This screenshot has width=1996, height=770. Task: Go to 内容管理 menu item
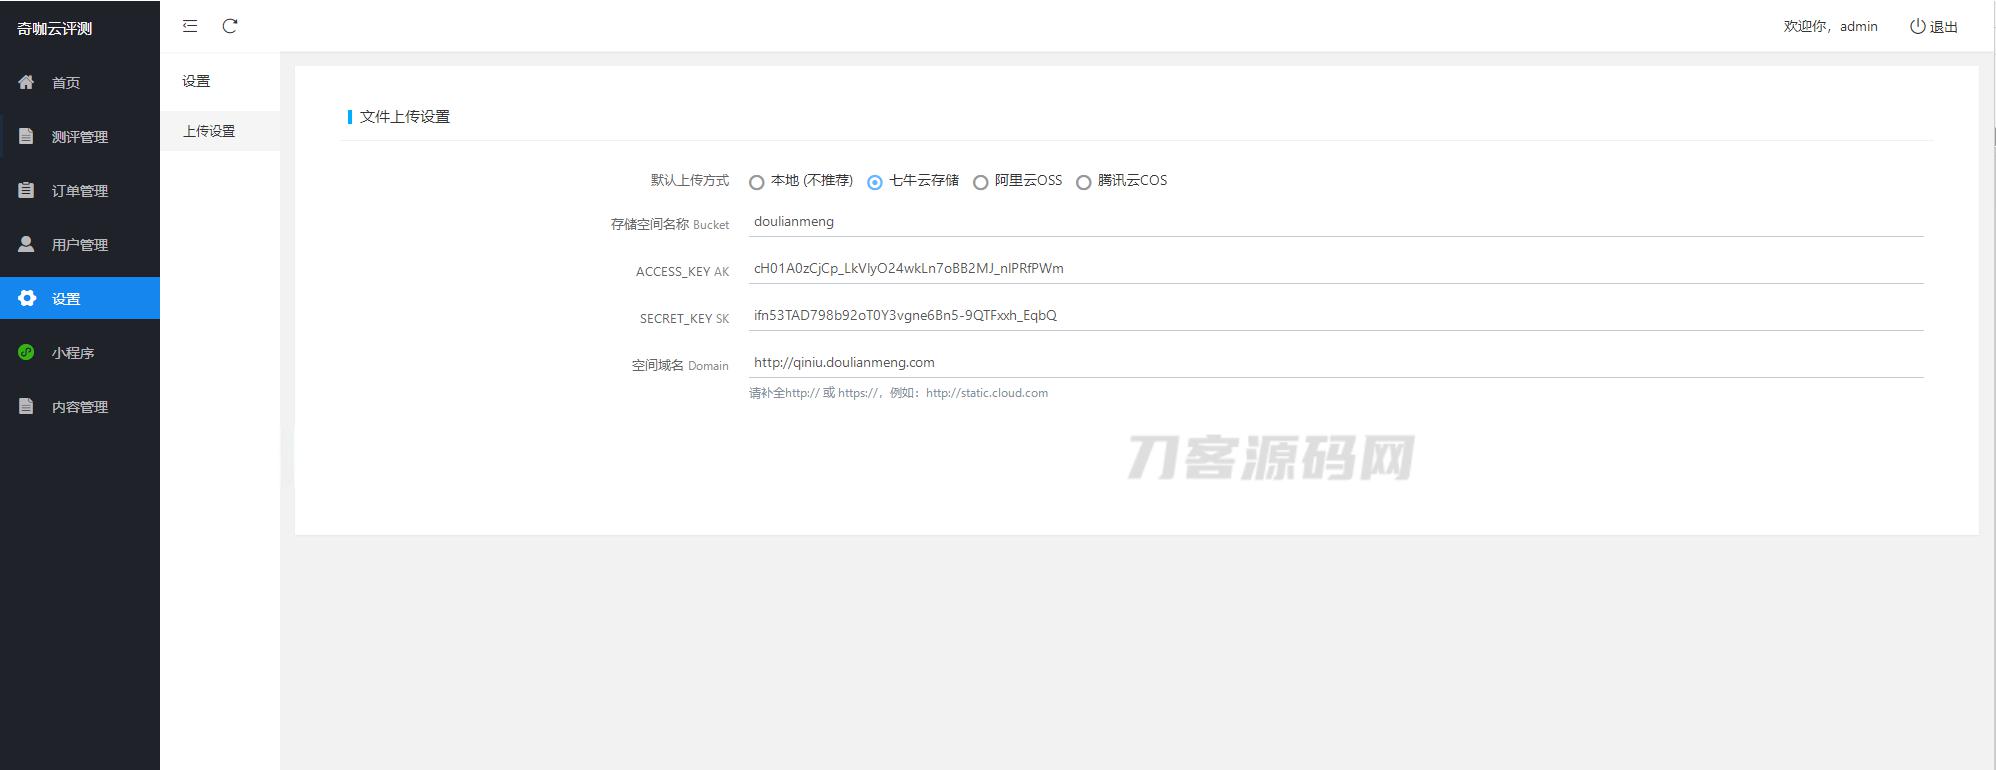[80, 406]
